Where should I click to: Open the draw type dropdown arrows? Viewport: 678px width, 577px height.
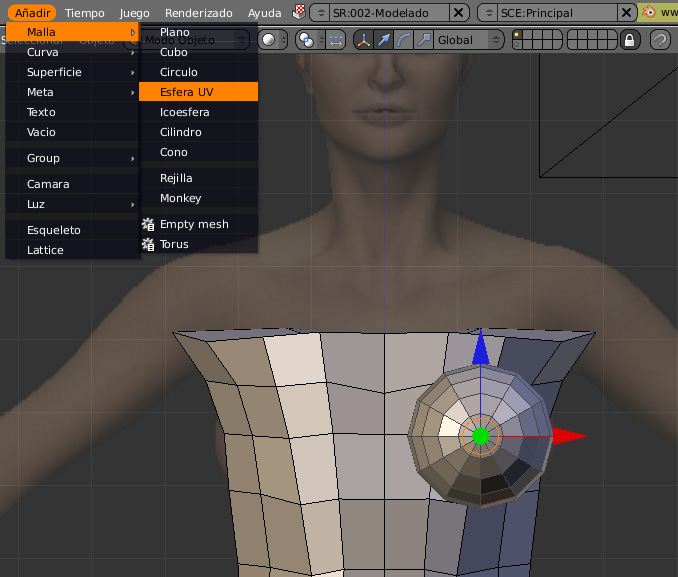pos(284,40)
